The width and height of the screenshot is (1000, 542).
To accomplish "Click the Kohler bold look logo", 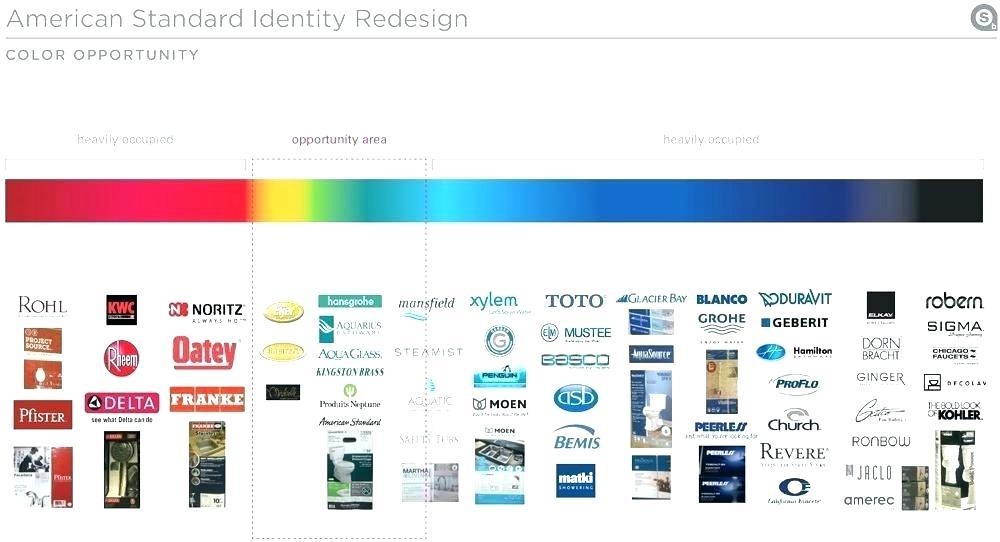I will tap(955, 411).
